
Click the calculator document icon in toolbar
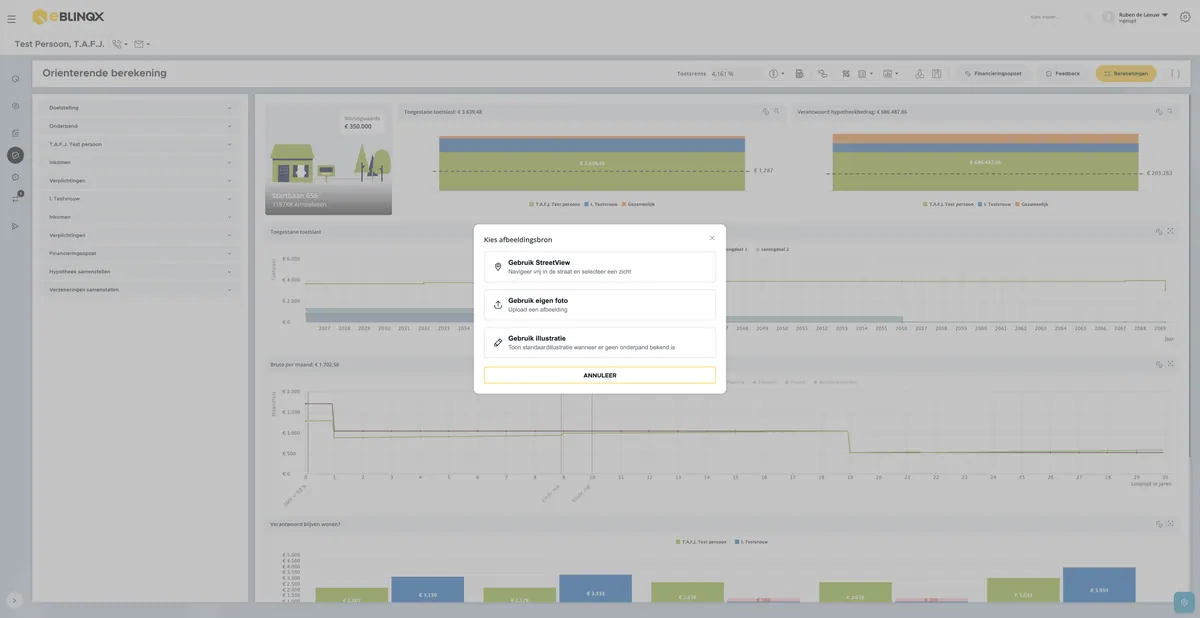point(799,73)
